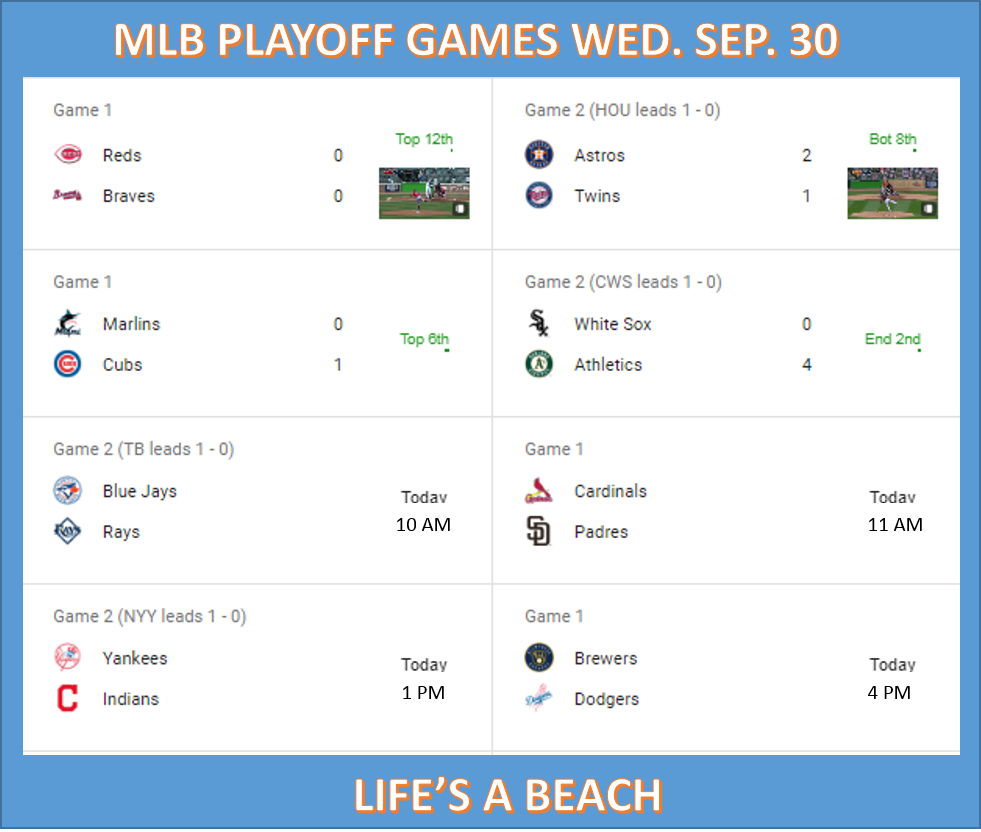Screen dimensions: 981x832
Task: Select the Yankees team name
Action: 135,658
